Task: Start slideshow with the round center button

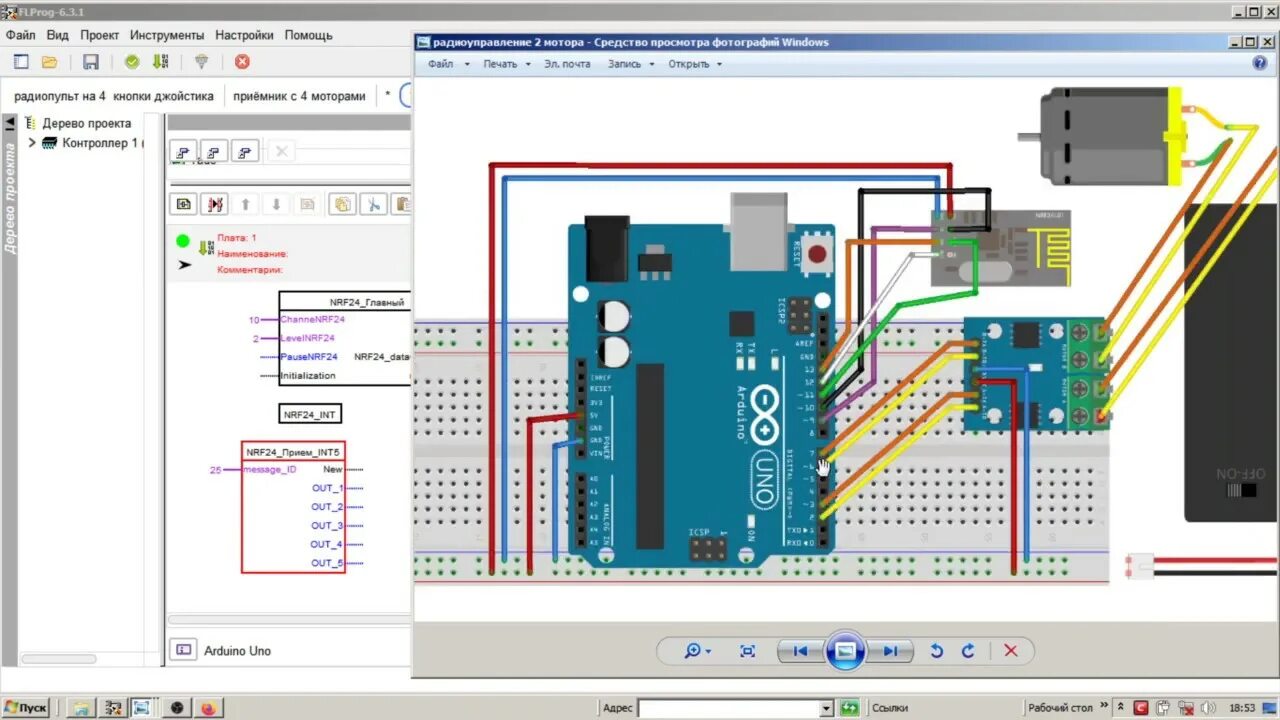Action: tap(845, 651)
